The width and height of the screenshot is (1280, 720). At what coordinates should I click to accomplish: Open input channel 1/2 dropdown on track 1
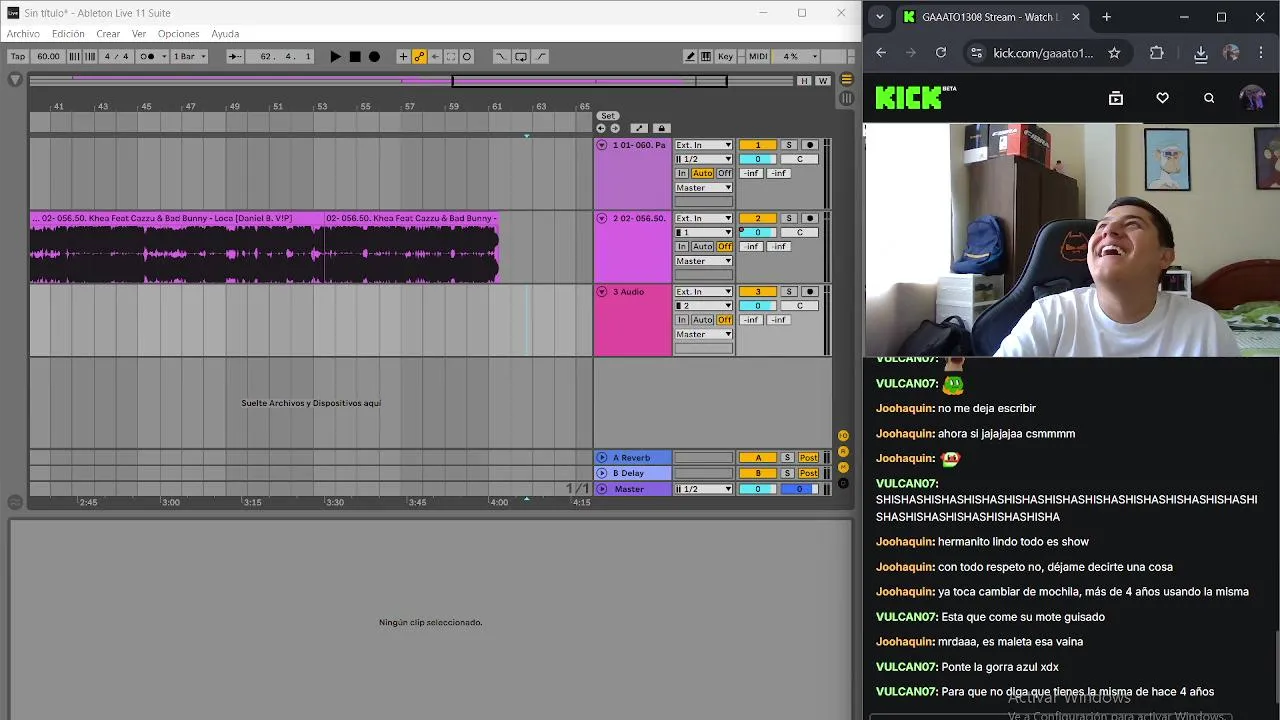(x=704, y=159)
